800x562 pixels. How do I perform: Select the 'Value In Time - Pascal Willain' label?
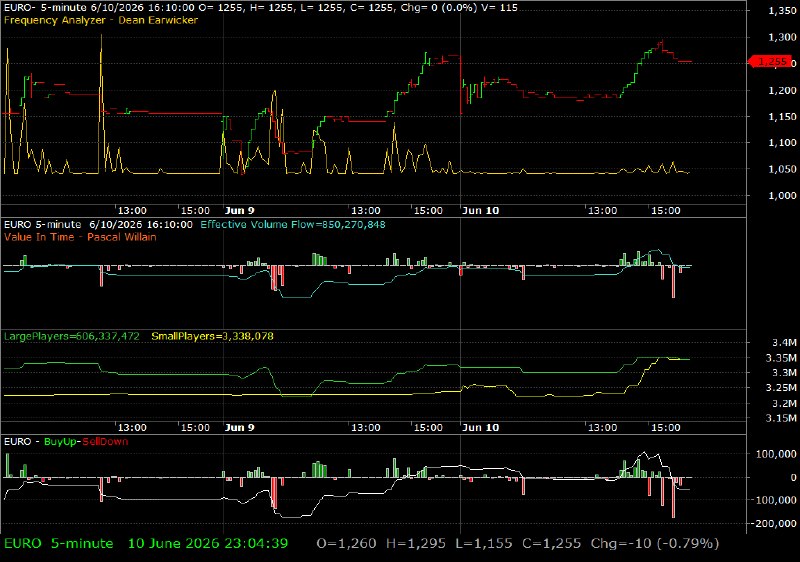(x=80, y=237)
